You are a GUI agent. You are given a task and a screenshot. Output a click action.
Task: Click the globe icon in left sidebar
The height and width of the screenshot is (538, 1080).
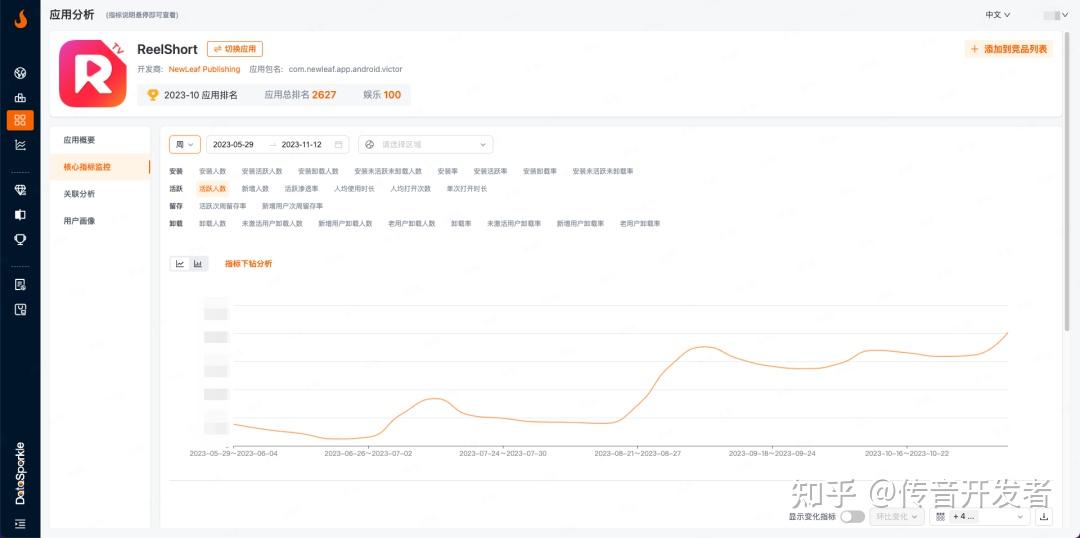click(20, 73)
